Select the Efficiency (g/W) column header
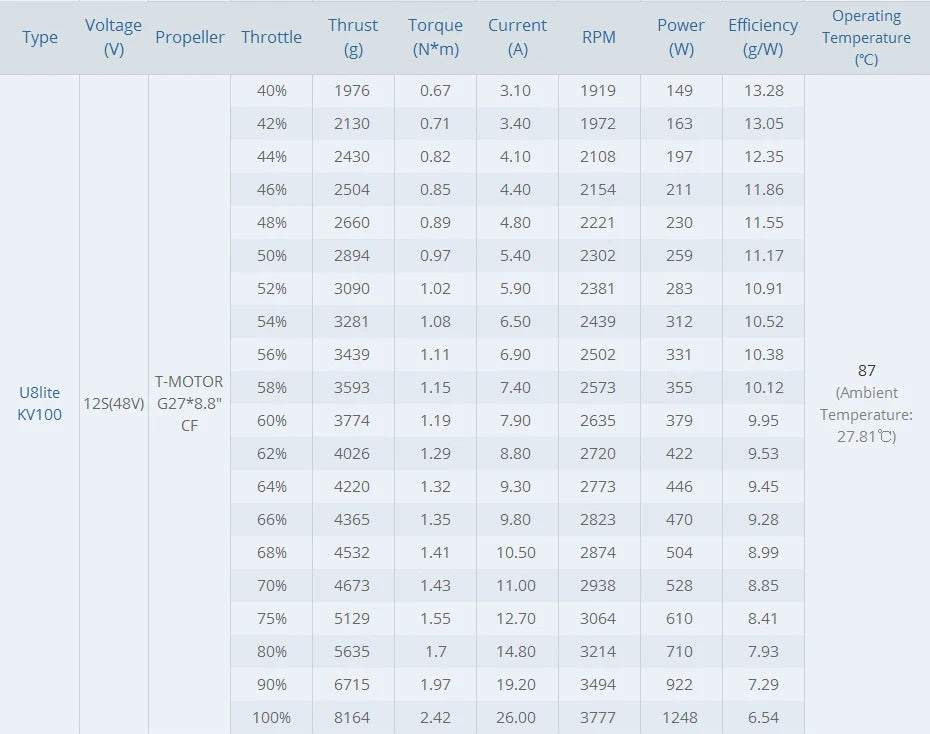The image size is (930, 734). point(763,37)
